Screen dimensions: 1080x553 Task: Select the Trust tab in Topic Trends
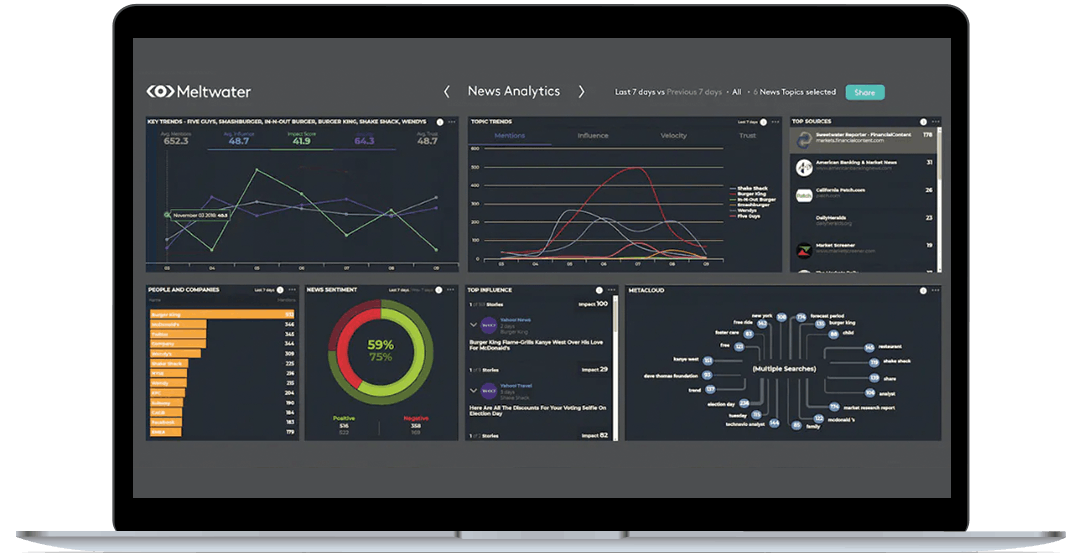[747, 136]
